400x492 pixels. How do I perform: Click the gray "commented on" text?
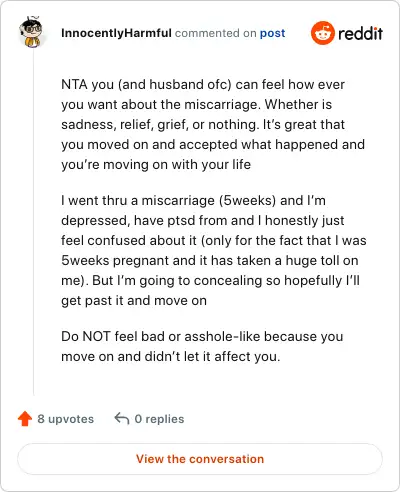point(215,33)
